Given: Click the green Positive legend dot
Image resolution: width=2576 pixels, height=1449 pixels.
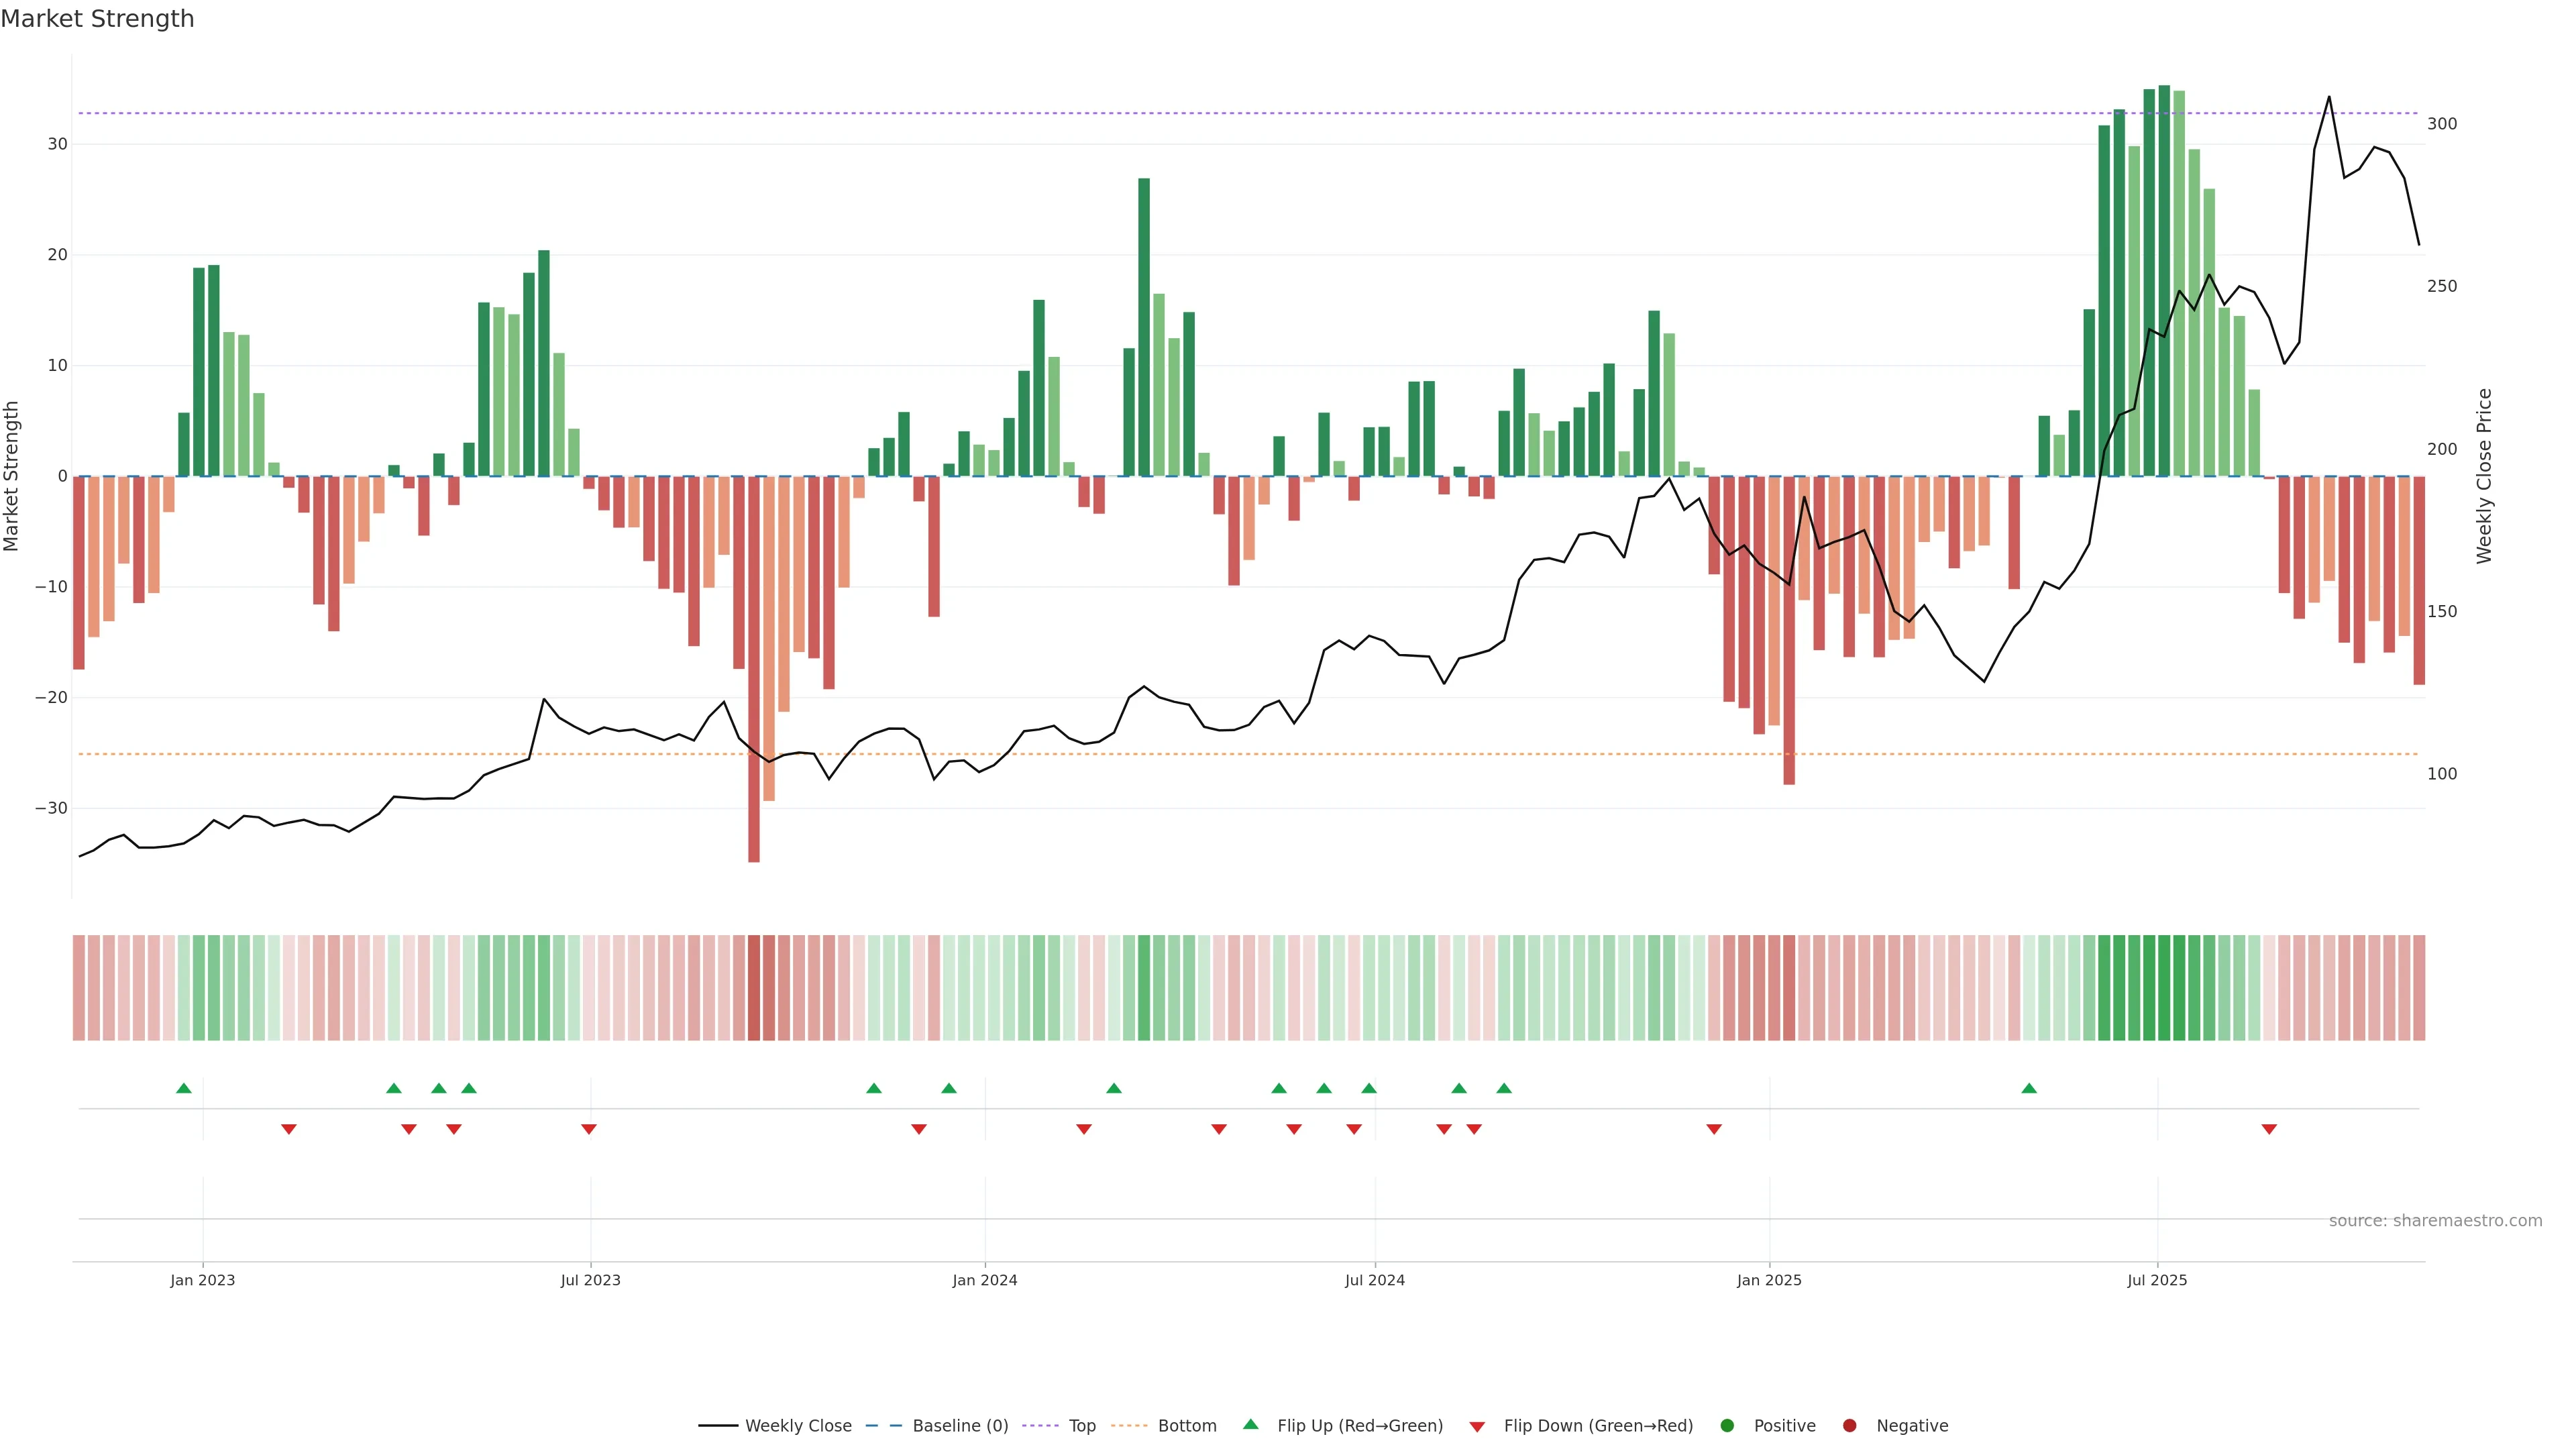Looking at the screenshot, I should tap(1727, 1426).
